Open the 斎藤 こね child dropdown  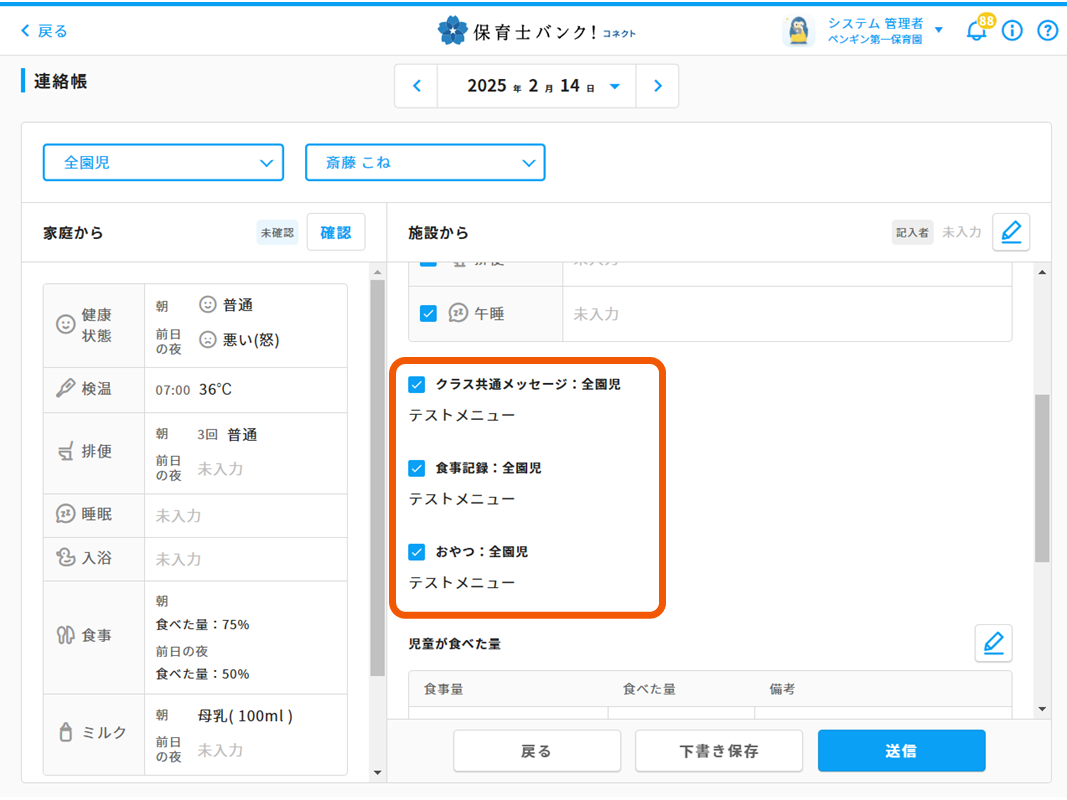point(425,162)
